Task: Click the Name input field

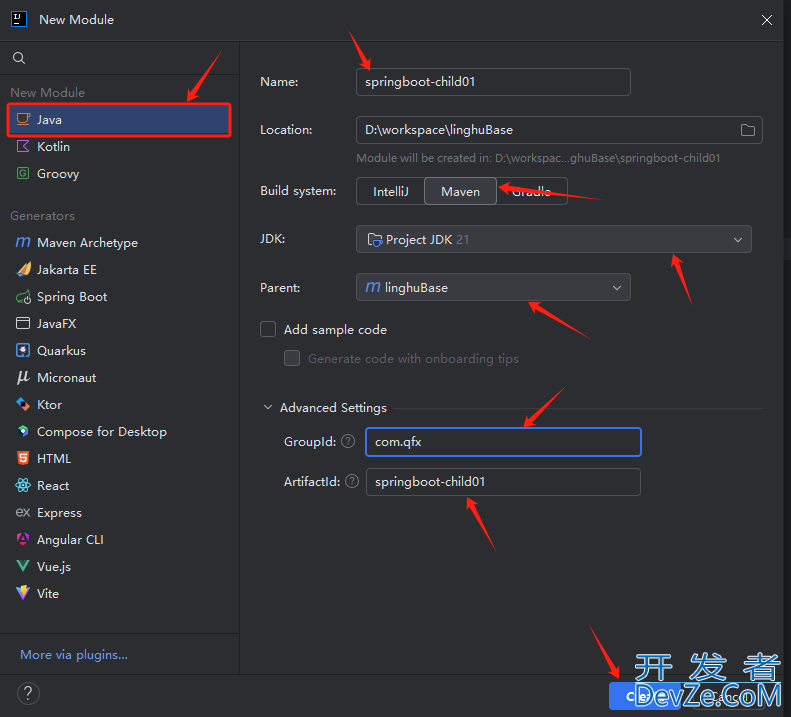Action: (x=493, y=82)
